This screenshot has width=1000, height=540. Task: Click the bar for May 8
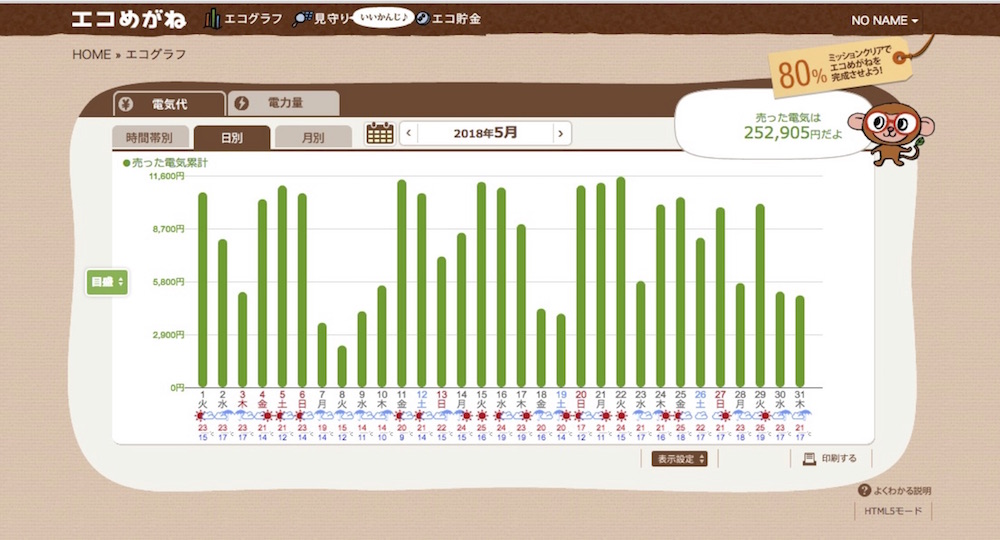click(x=342, y=367)
